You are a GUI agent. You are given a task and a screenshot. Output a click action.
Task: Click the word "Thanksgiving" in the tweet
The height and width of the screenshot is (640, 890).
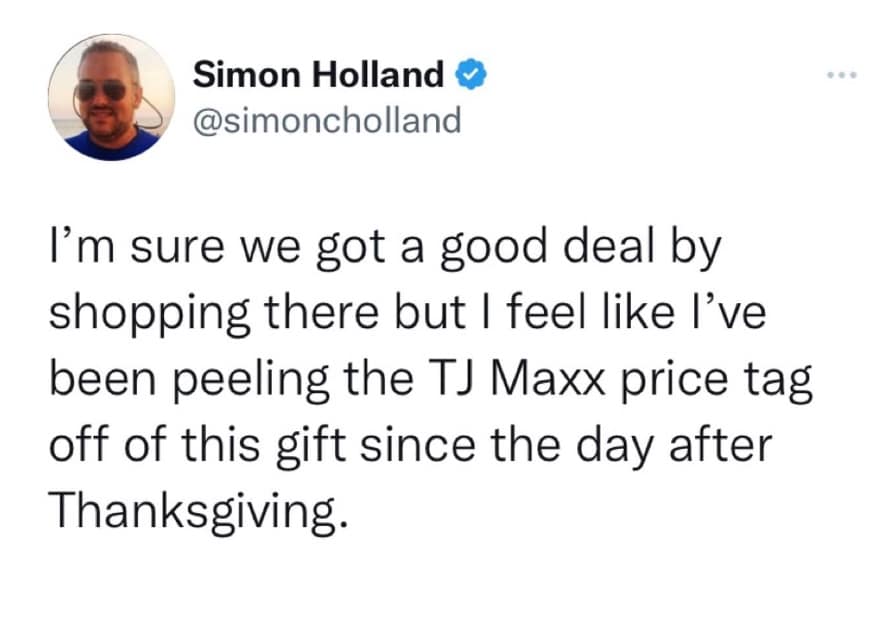(199, 512)
